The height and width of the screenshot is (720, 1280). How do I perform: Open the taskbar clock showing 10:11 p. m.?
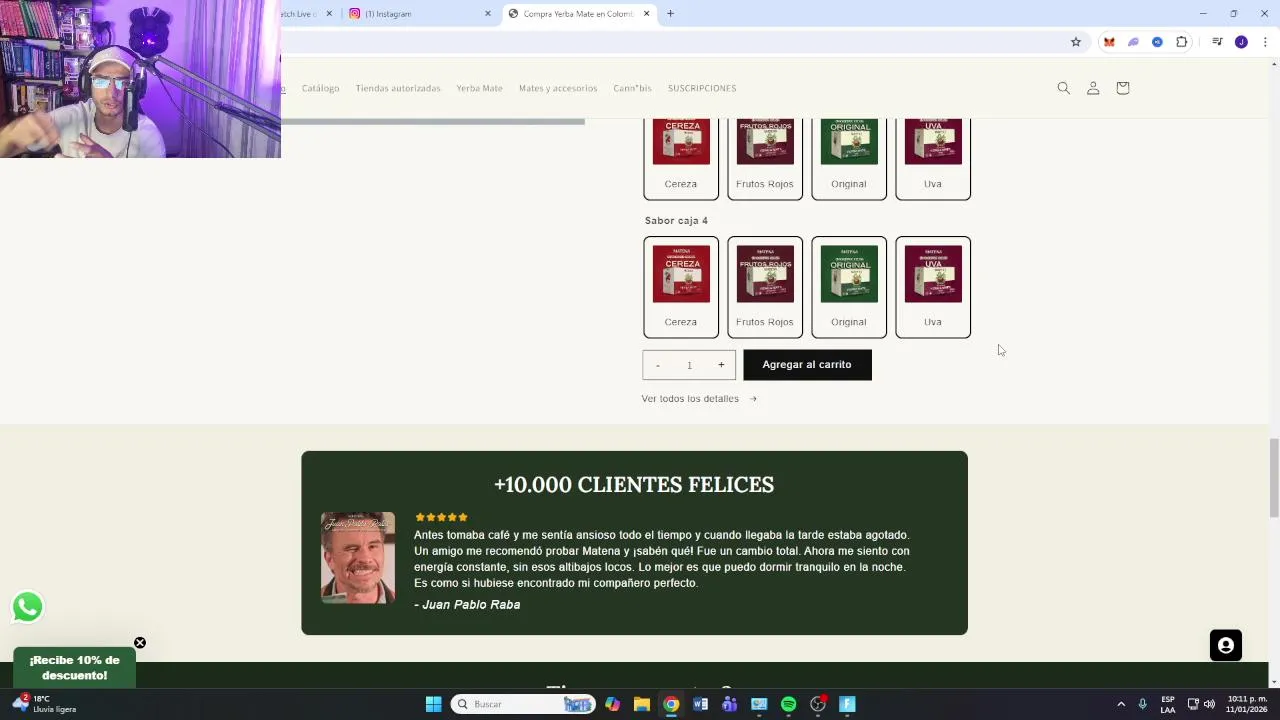click(x=1247, y=704)
